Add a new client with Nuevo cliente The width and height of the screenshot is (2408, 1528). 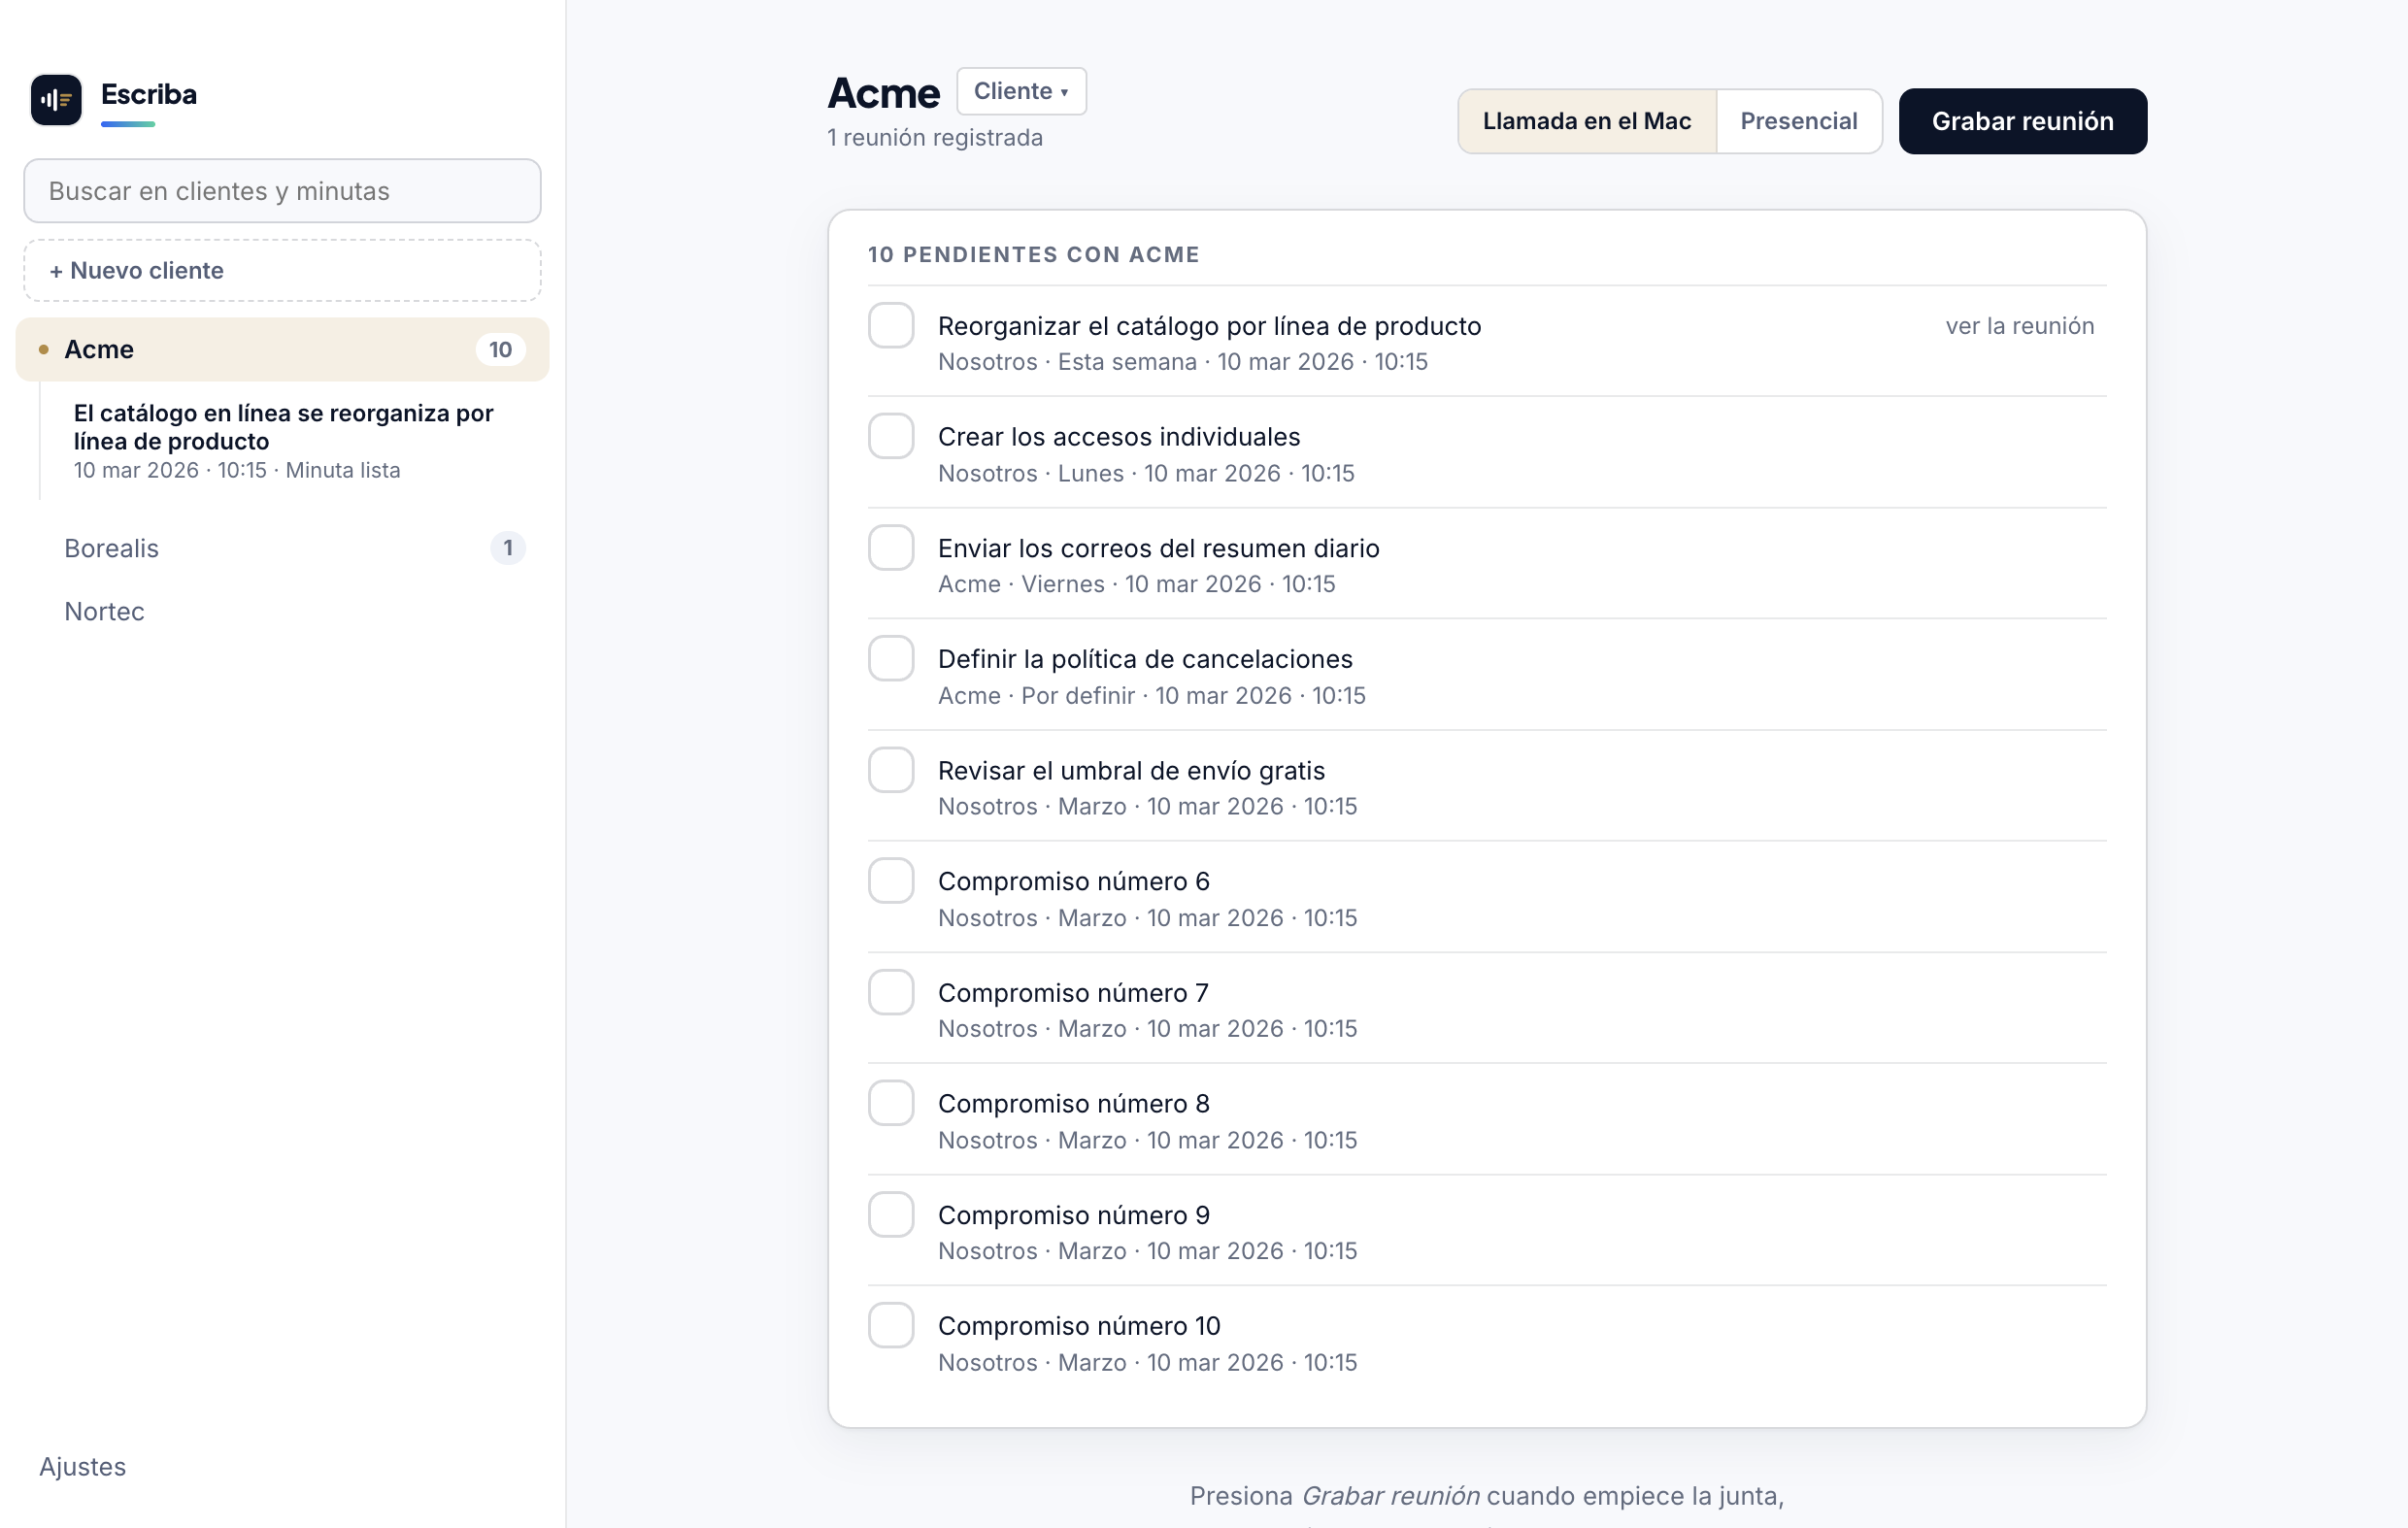pyautogui.click(x=282, y=270)
